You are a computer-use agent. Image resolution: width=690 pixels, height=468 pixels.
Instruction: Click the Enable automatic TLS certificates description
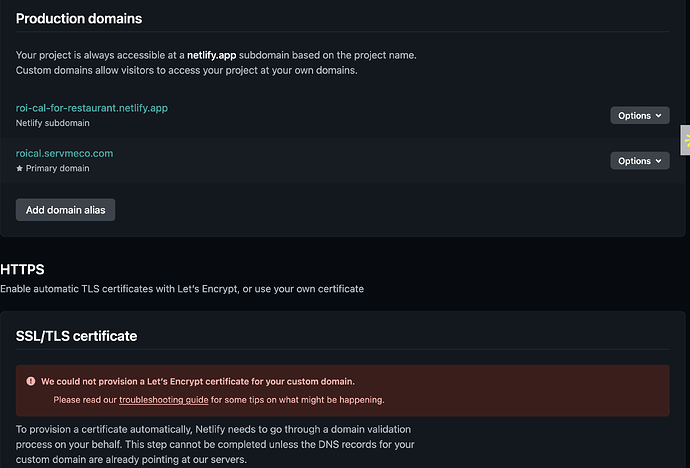[x=182, y=289]
